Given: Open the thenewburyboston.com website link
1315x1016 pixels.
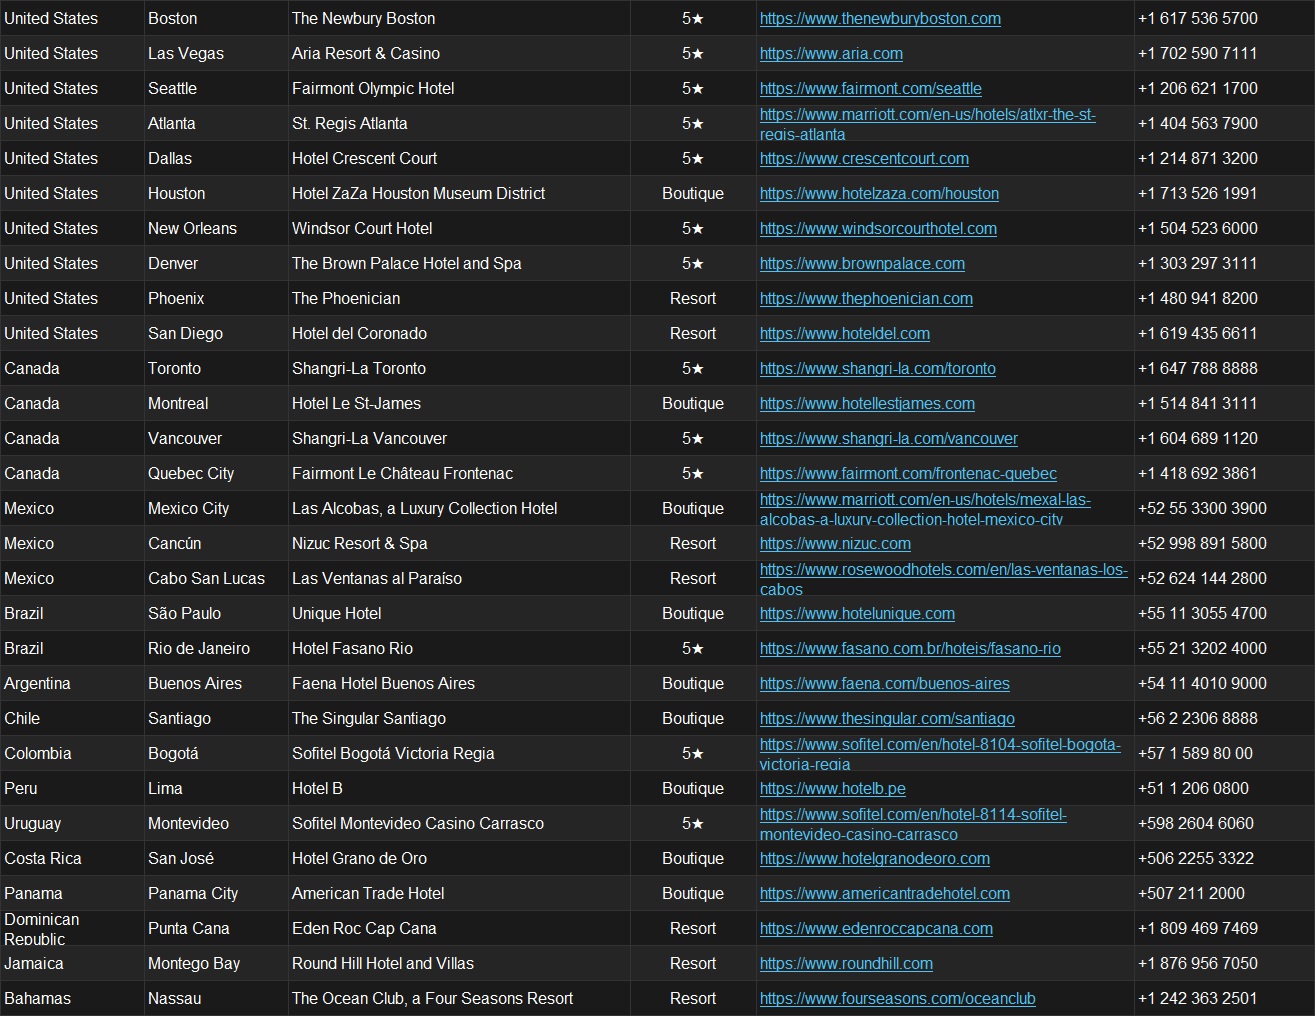Looking at the screenshot, I should [880, 18].
